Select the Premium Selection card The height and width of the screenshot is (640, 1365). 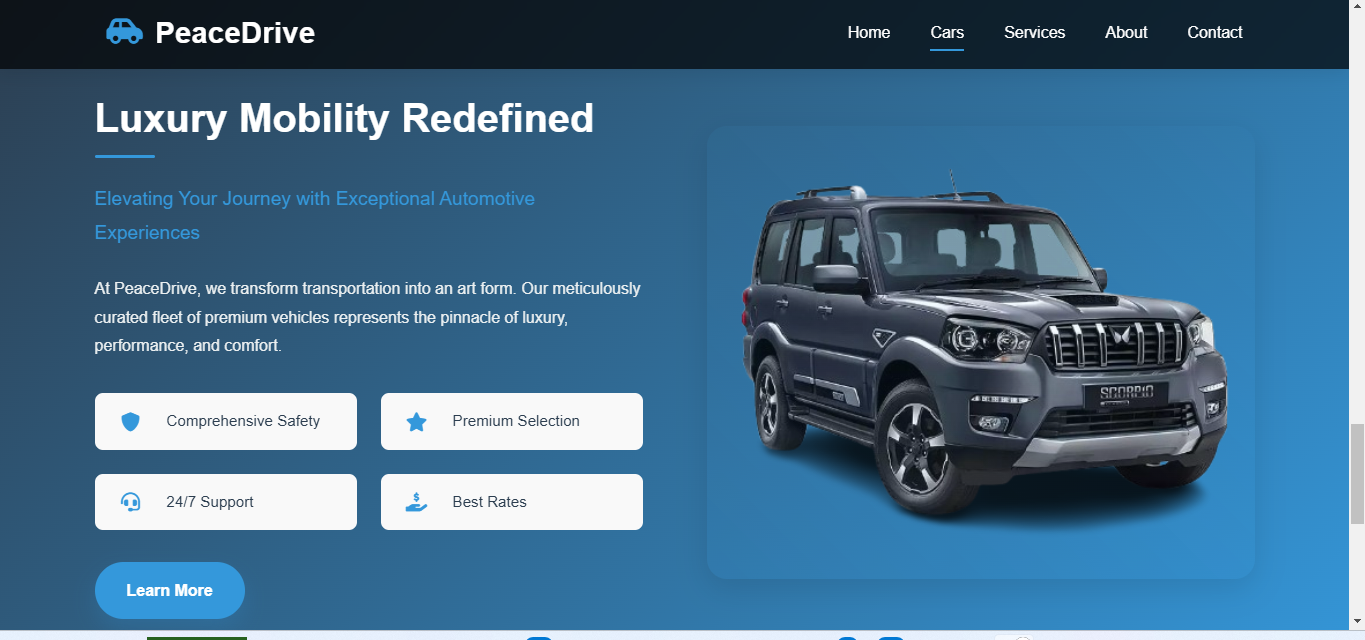coord(512,421)
